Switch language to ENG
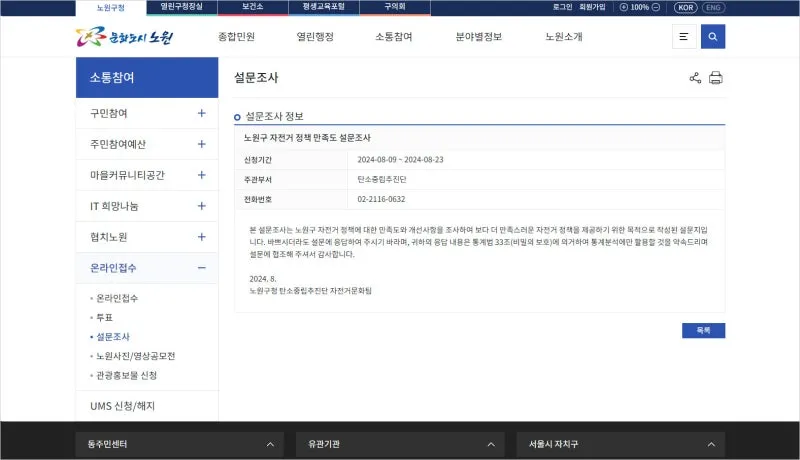 pos(713,7)
